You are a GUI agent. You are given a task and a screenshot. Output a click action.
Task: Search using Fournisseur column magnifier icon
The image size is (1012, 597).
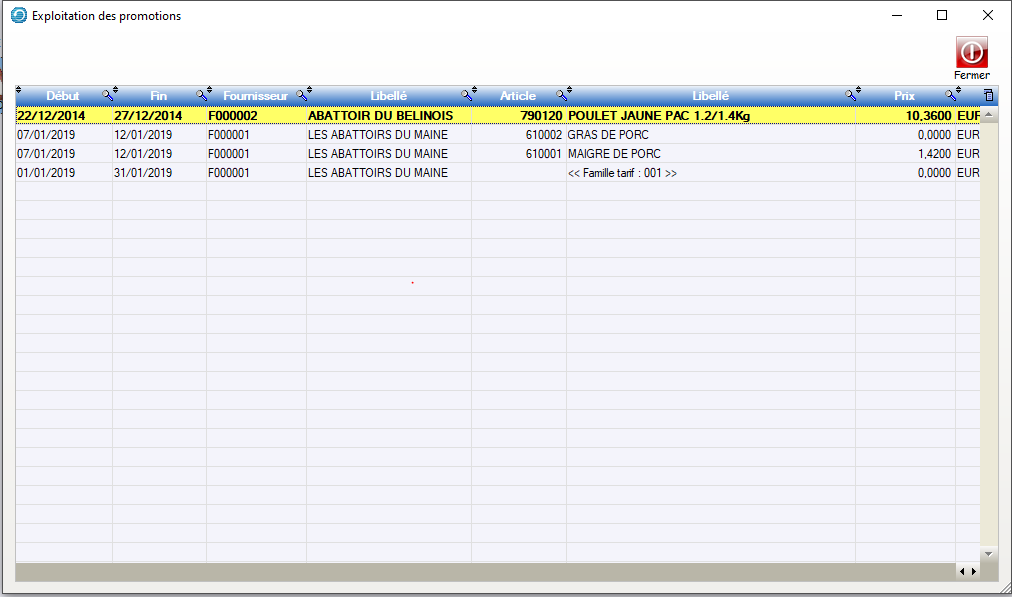(300, 96)
